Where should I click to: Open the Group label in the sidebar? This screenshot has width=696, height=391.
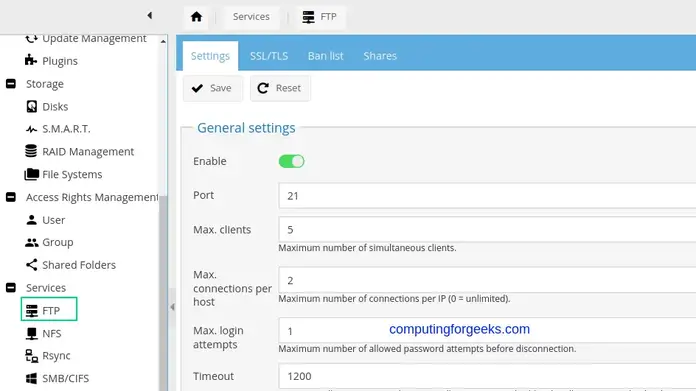click(58, 242)
